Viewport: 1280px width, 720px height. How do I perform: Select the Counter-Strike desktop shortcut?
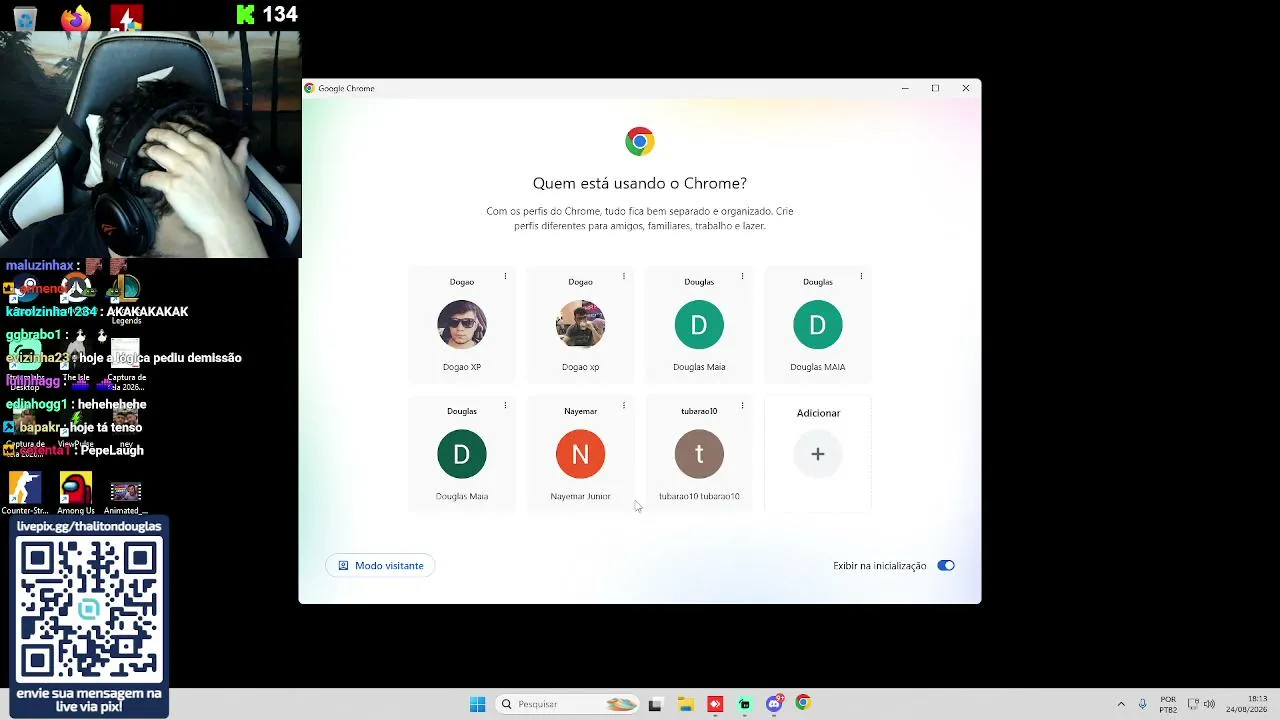25,494
